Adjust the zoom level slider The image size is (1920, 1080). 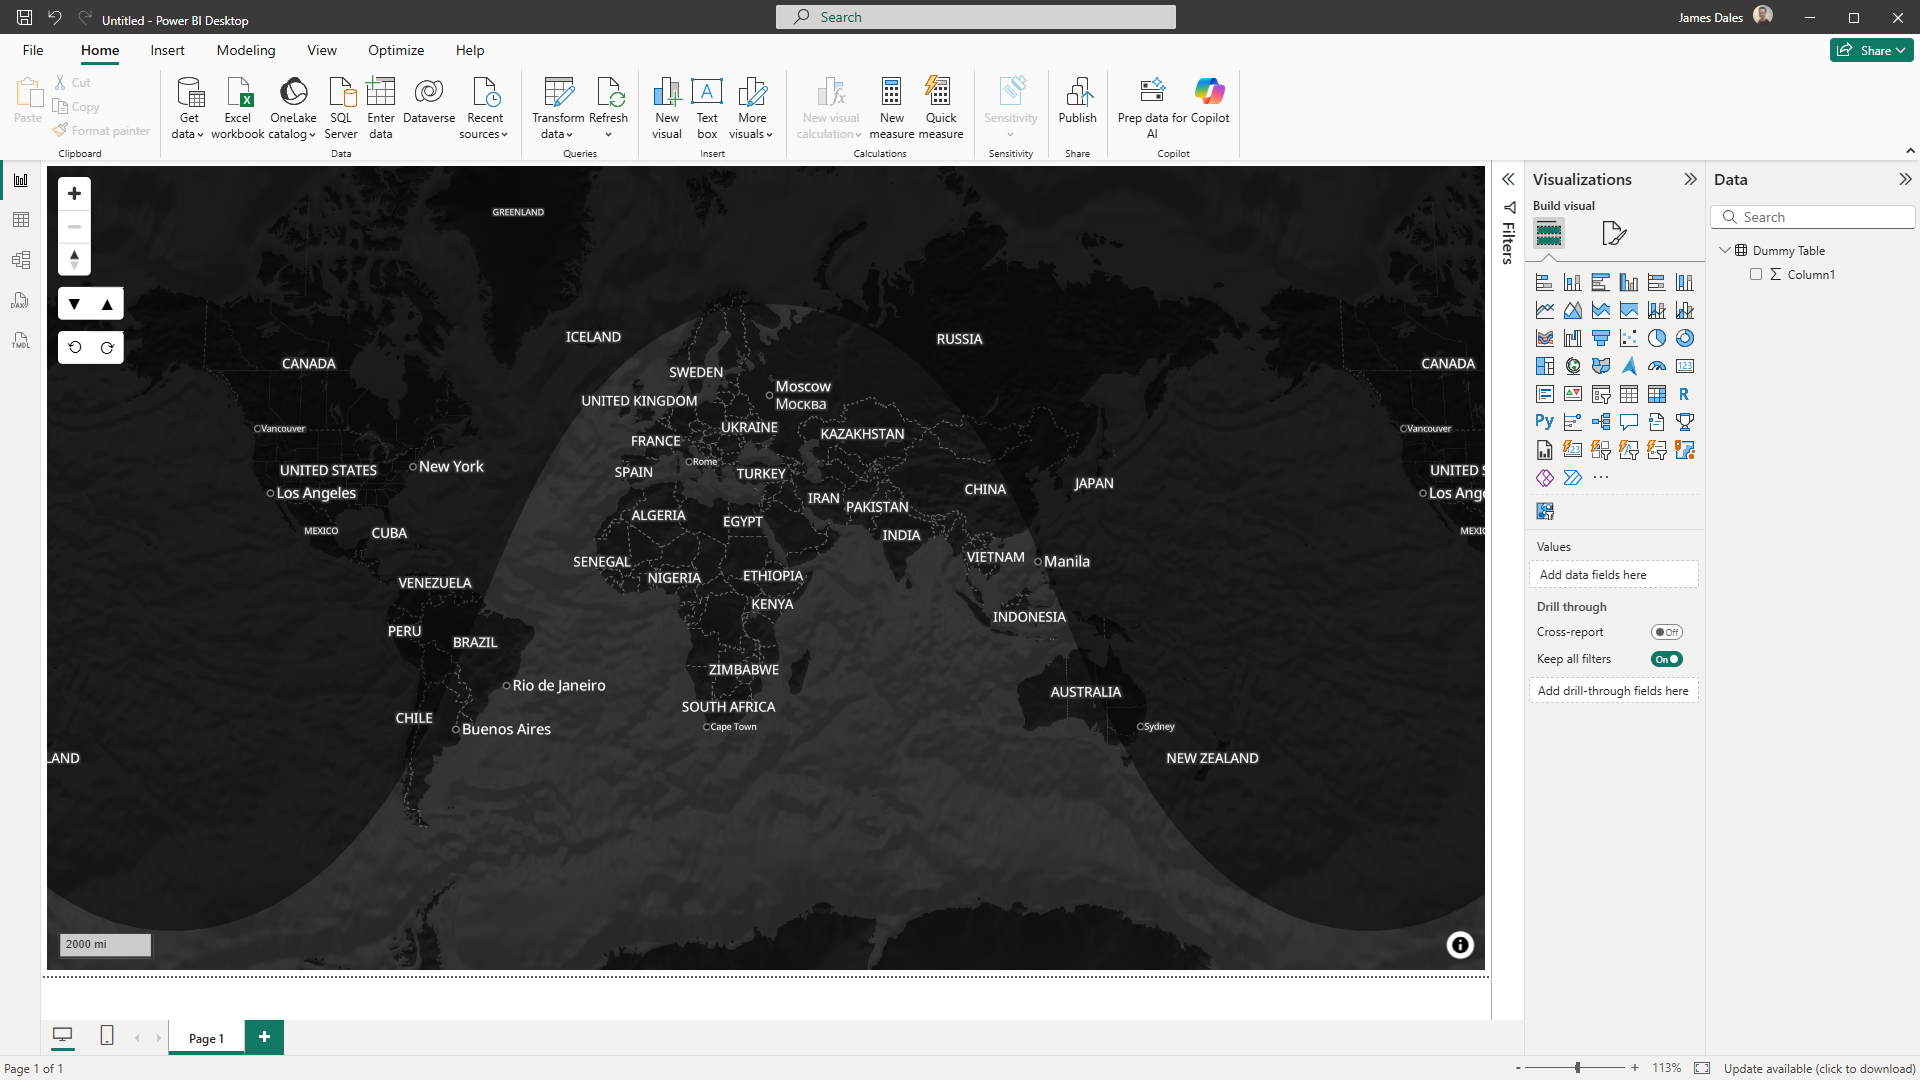pyautogui.click(x=1577, y=1068)
